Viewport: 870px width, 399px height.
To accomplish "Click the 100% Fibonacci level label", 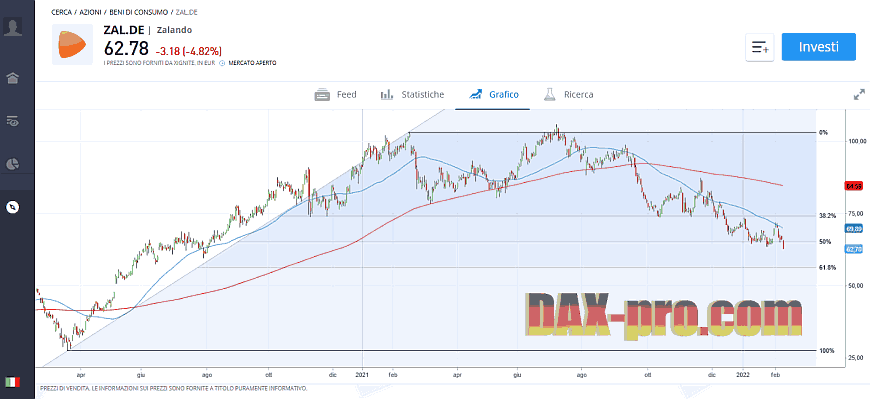I will coord(826,351).
